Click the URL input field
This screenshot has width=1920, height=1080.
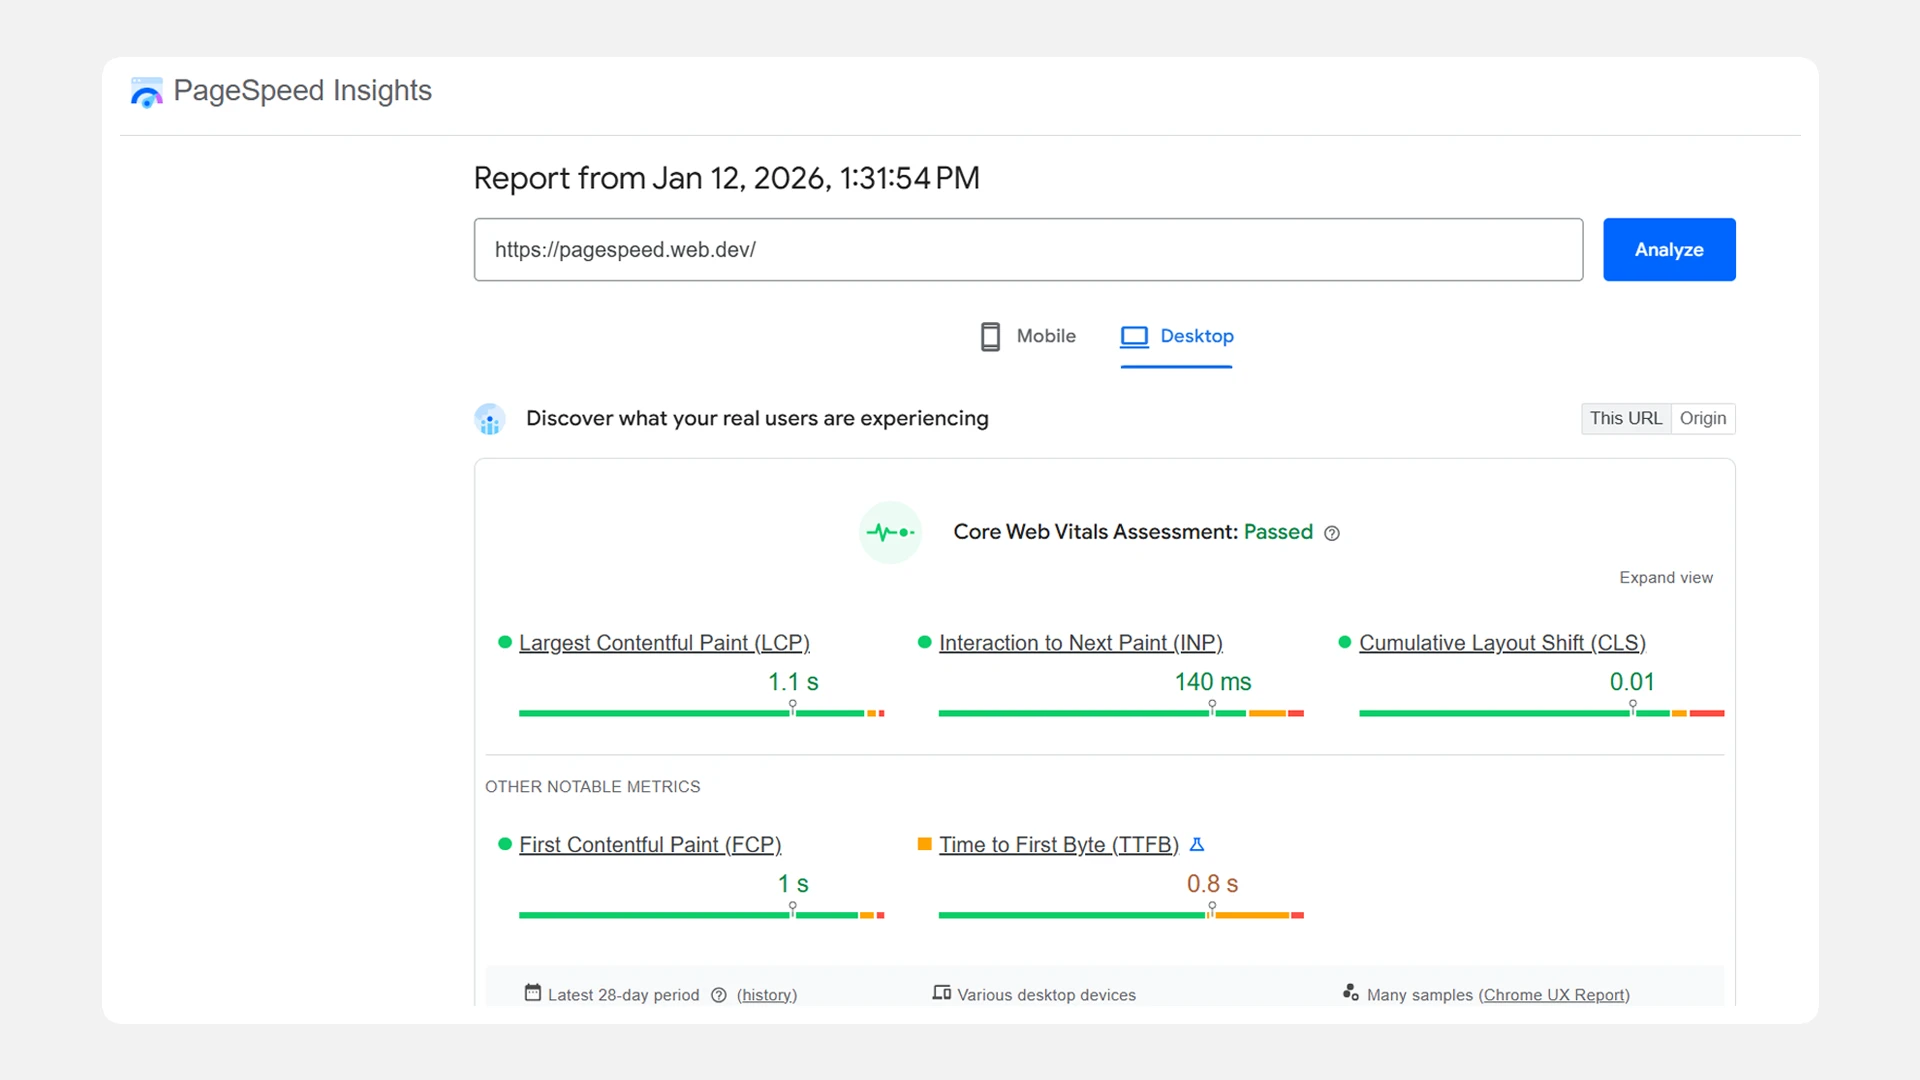[1028, 250]
